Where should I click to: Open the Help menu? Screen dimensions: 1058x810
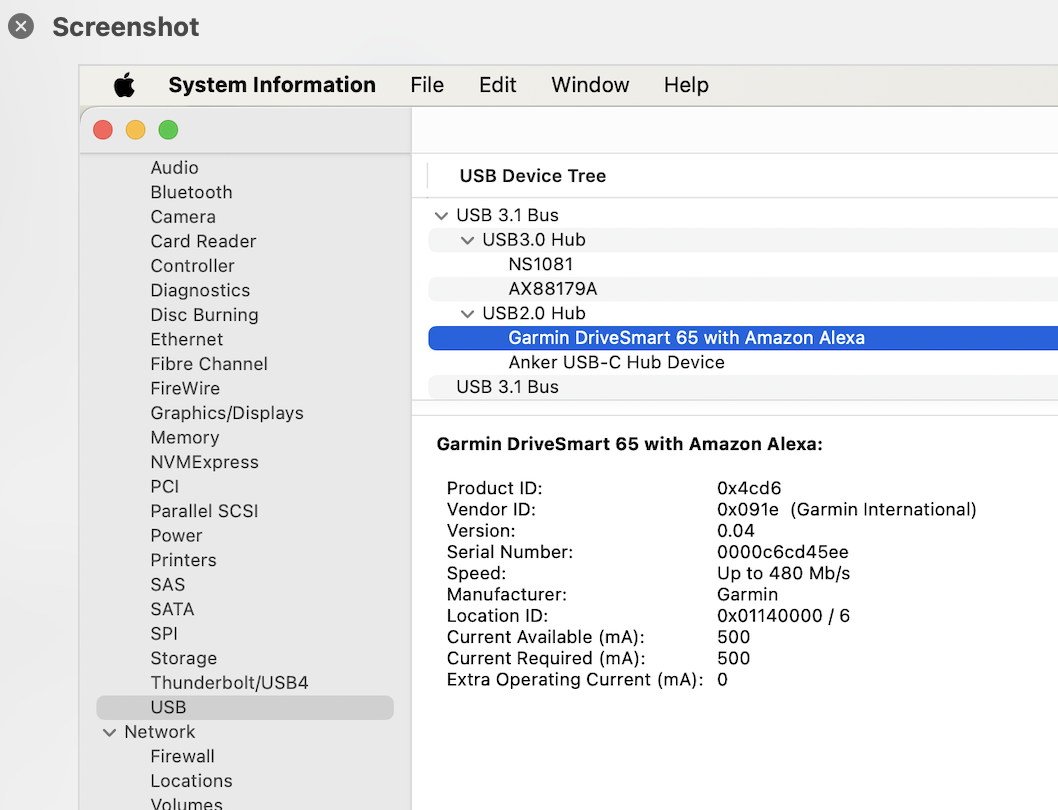tap(686, 85)
